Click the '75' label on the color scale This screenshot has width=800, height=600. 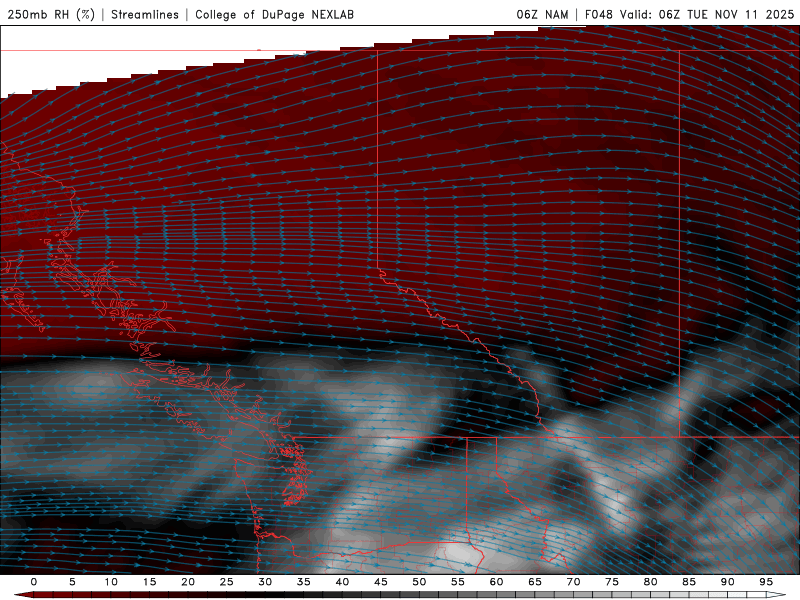(612, 582)
